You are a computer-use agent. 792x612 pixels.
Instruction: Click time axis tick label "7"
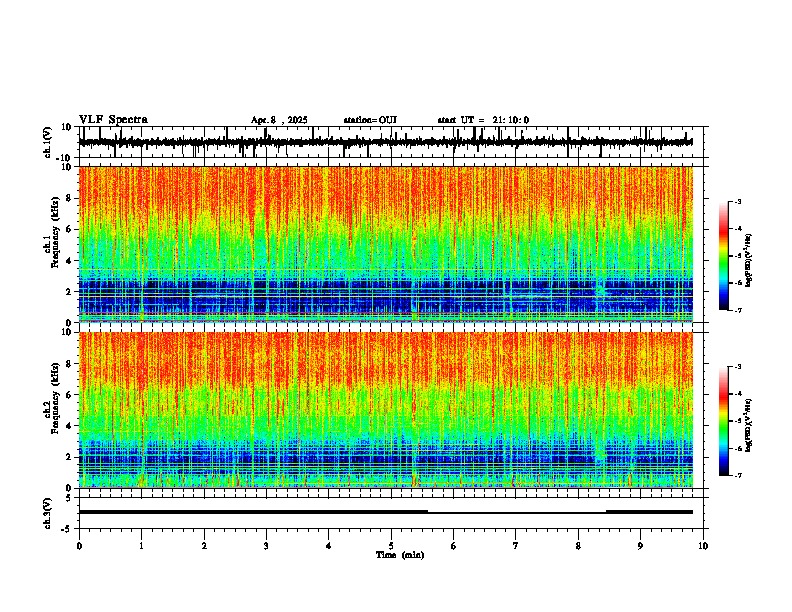point(516,546)
